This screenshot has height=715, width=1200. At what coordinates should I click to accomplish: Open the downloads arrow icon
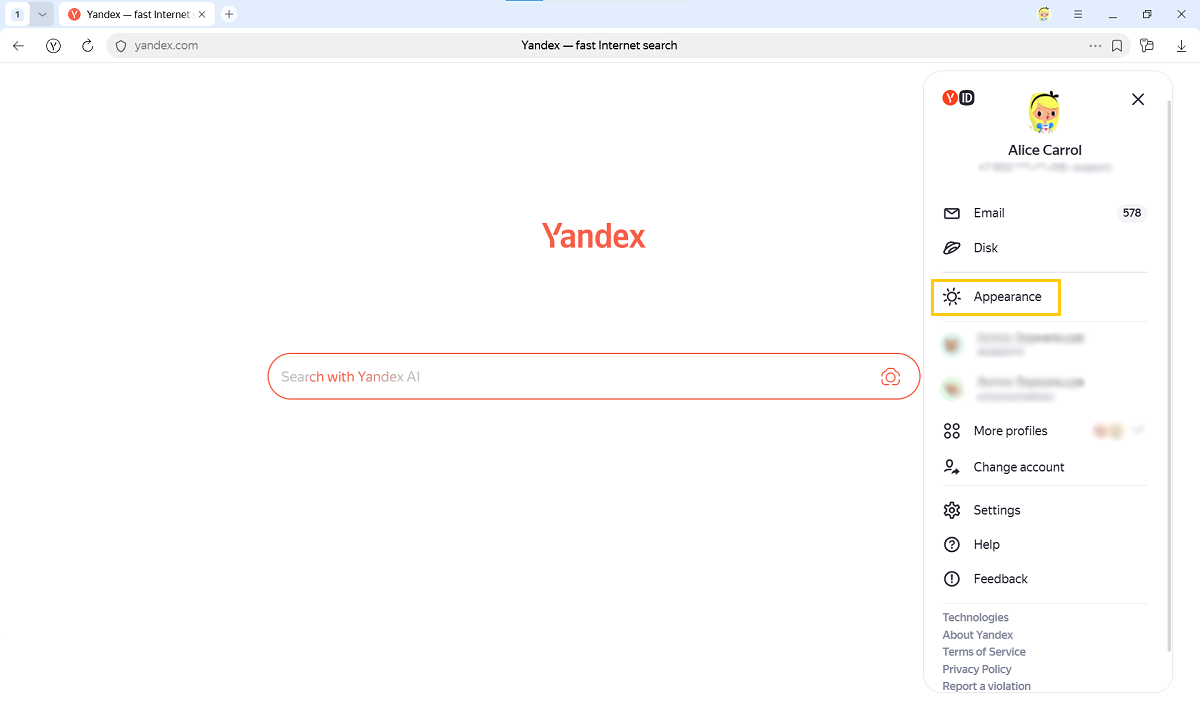[x=1182, y=45]
